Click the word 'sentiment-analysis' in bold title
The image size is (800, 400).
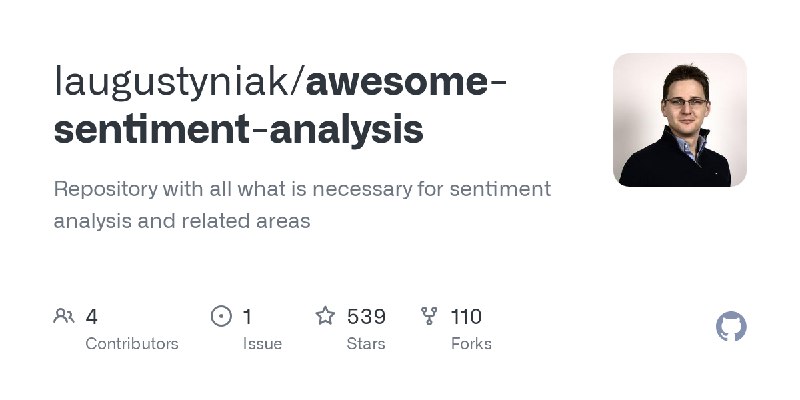point(238,130)
